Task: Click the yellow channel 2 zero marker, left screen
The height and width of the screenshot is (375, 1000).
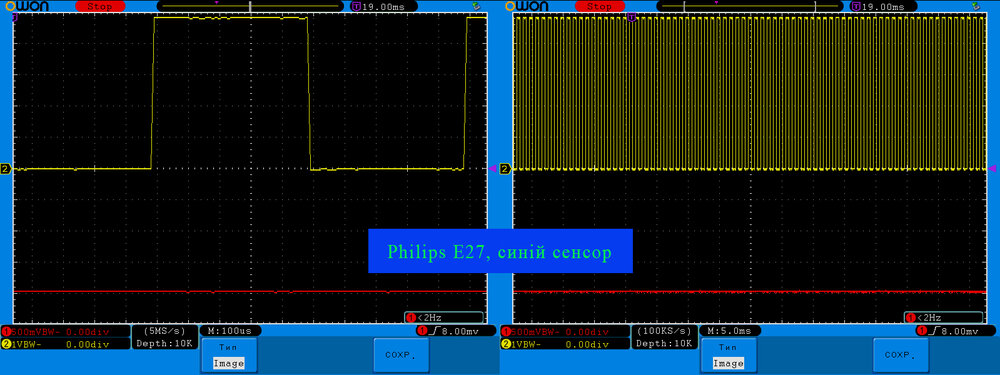Action: click(6, 169)
